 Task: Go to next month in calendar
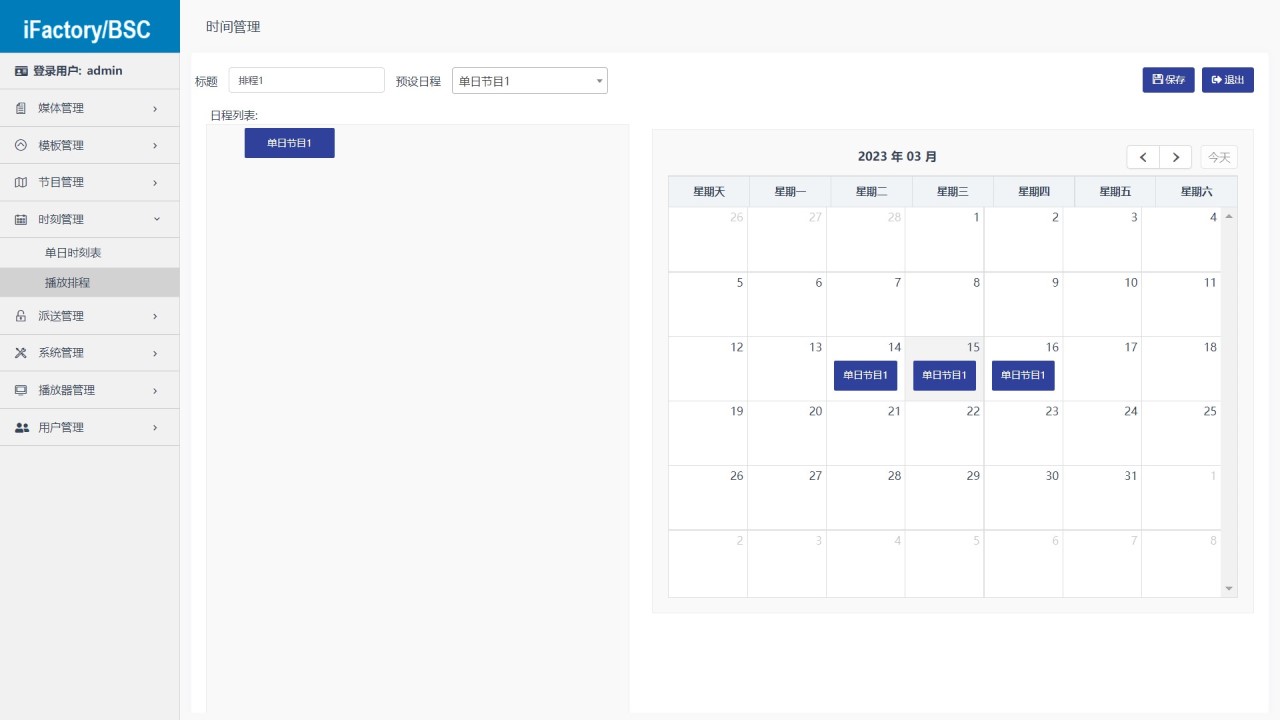pyautogui.click(x=1175, y=157)
